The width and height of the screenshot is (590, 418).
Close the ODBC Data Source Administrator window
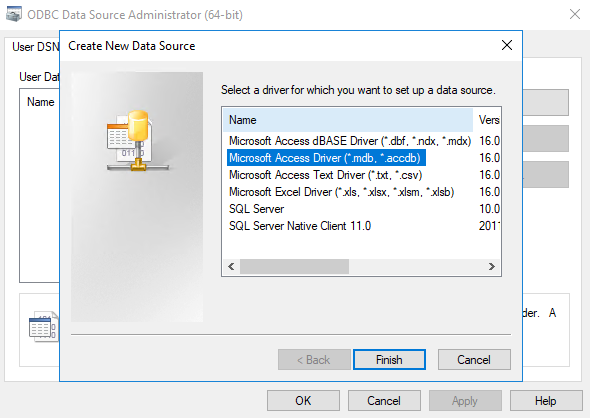pyautogui.click(x=575, y=14)
